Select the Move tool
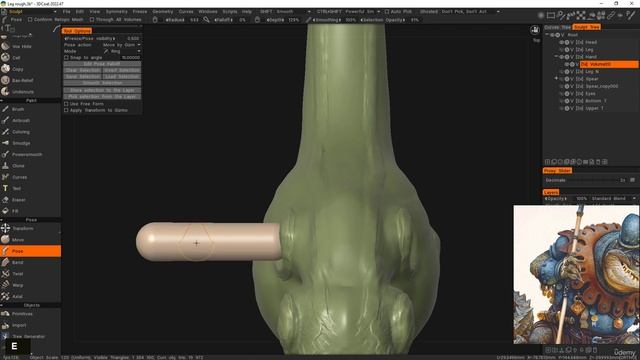Screen dimensions: 640x360 [18, 240]
